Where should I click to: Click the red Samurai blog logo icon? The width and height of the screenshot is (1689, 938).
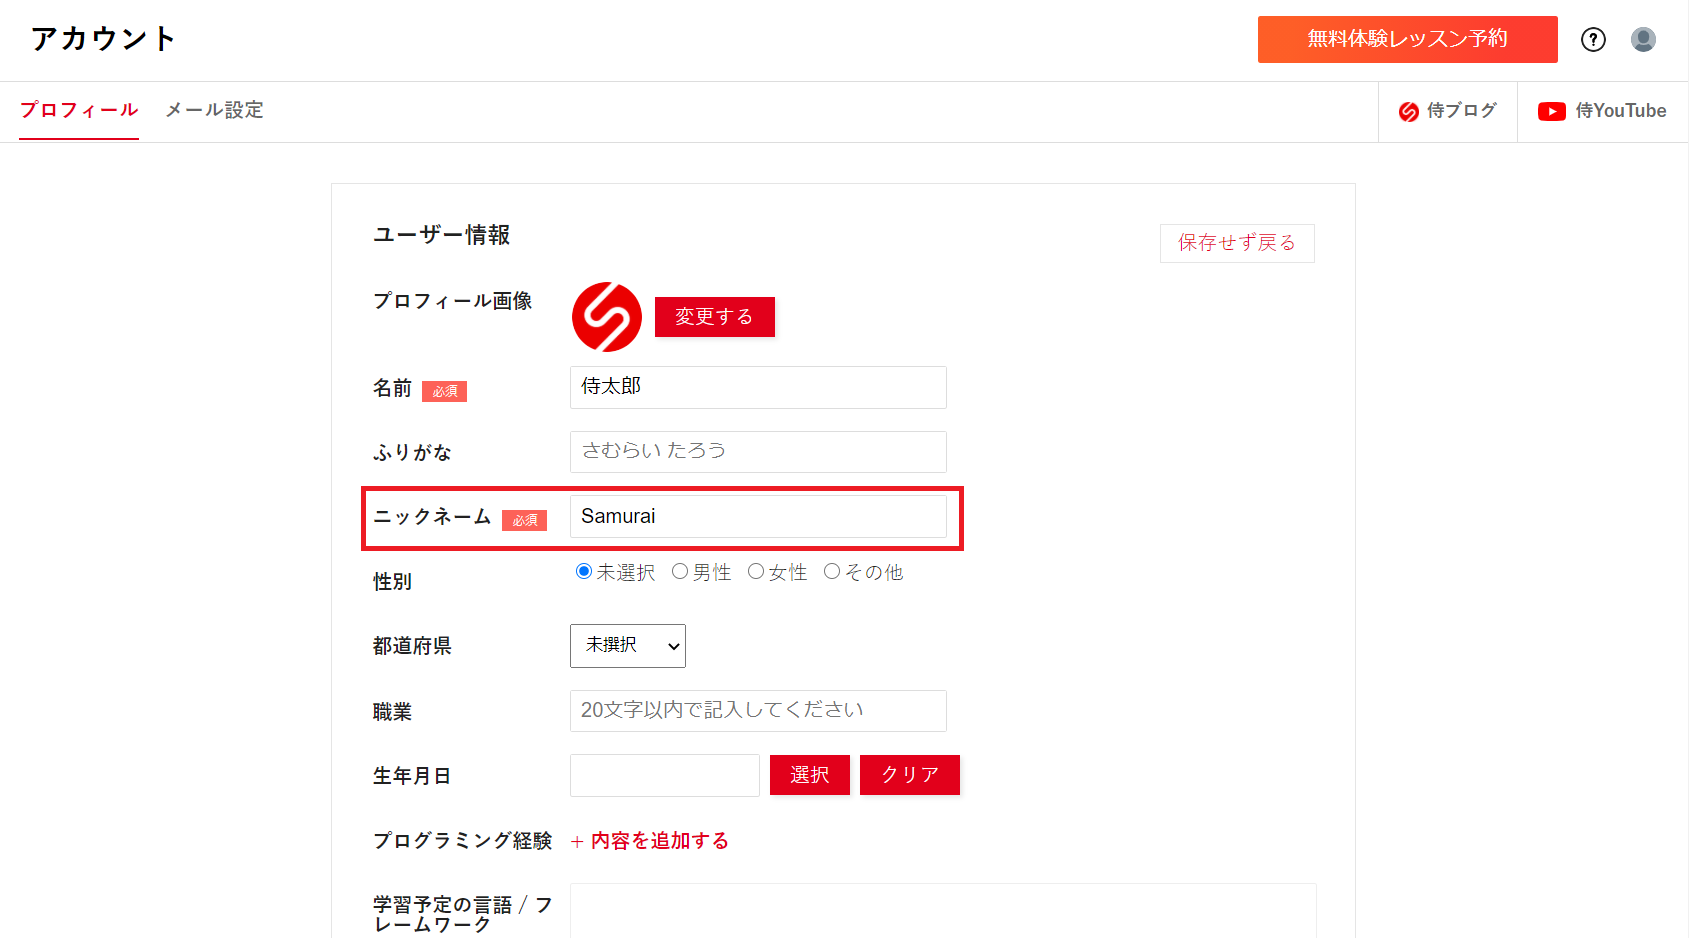pos(1408,112)
